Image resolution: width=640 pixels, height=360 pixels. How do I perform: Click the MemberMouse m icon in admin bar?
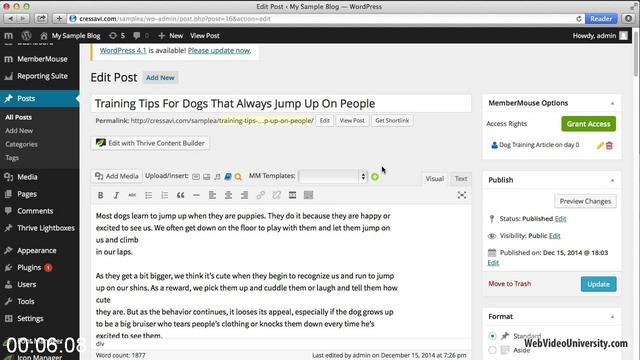click(9, 36)
